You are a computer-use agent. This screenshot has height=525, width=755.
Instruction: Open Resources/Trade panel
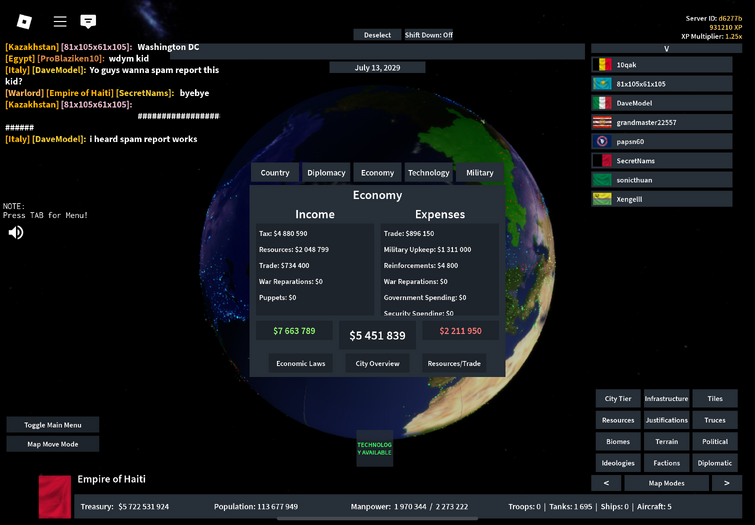pos(454,363)
